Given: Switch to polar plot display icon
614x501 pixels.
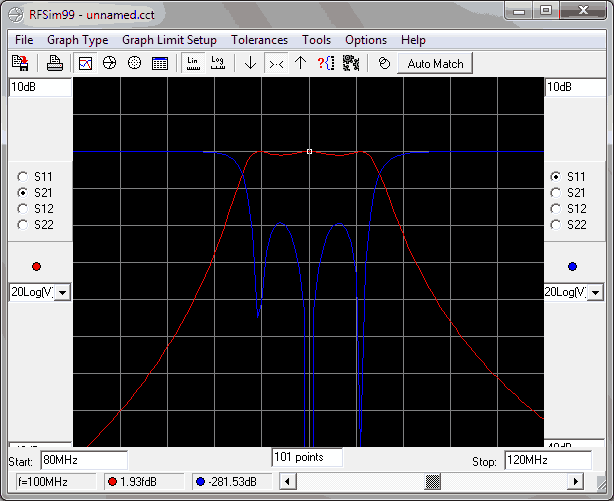Looking at the screenshot, I should pyautogui.click(x=134, y=63).
